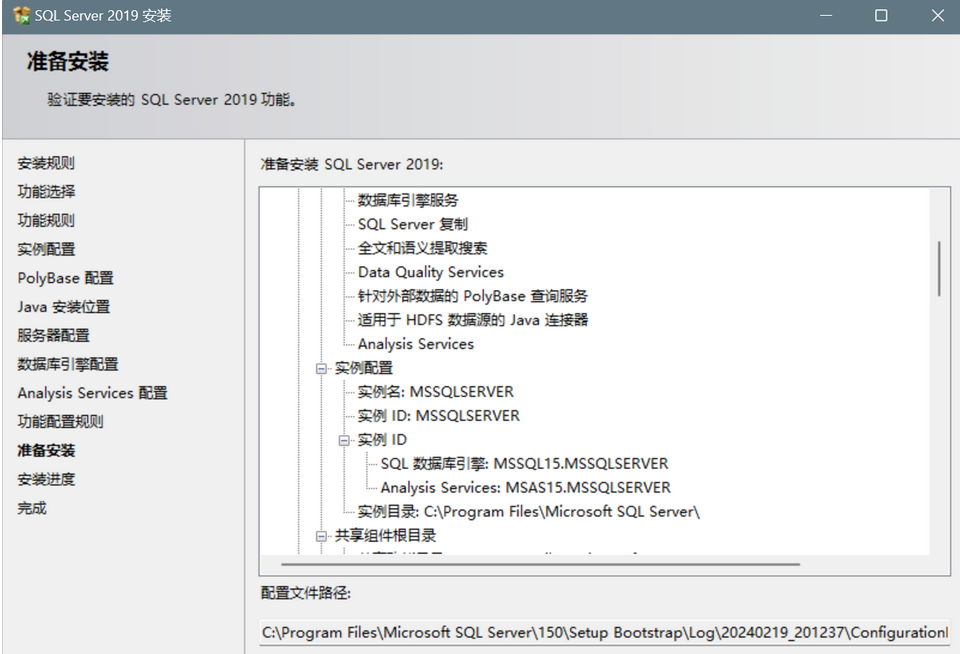The width and height of the screenshot is (960, 654).
Task: Click the 共享组件根目录 tree label
Action: click(x=385, y=536)
